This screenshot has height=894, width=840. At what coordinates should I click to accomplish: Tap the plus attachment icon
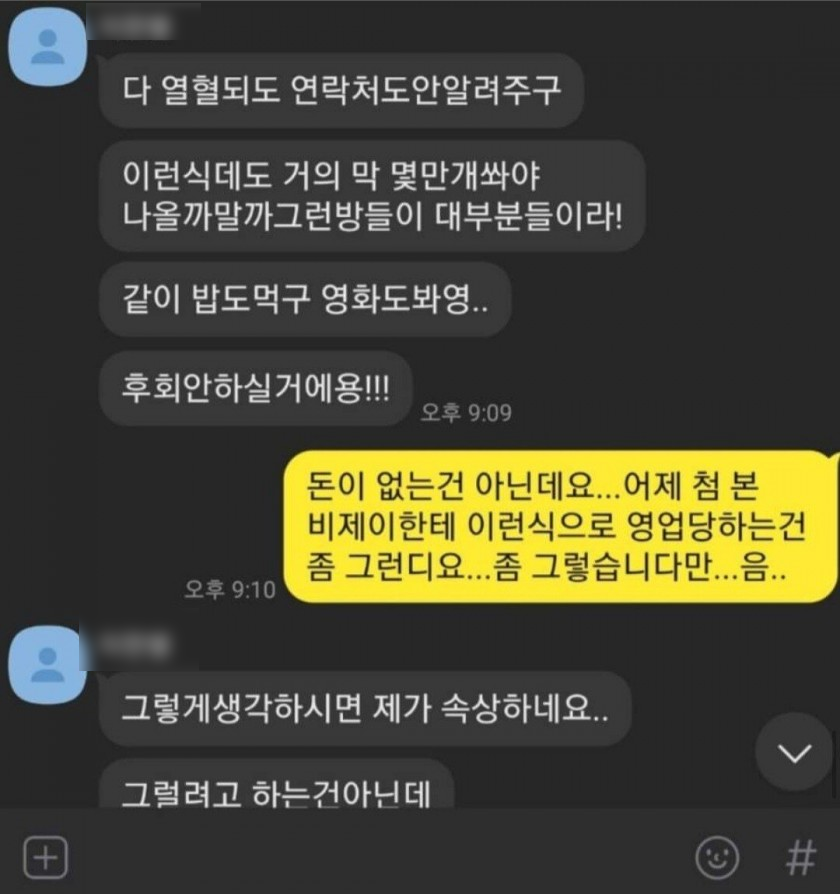click(46, 857)
